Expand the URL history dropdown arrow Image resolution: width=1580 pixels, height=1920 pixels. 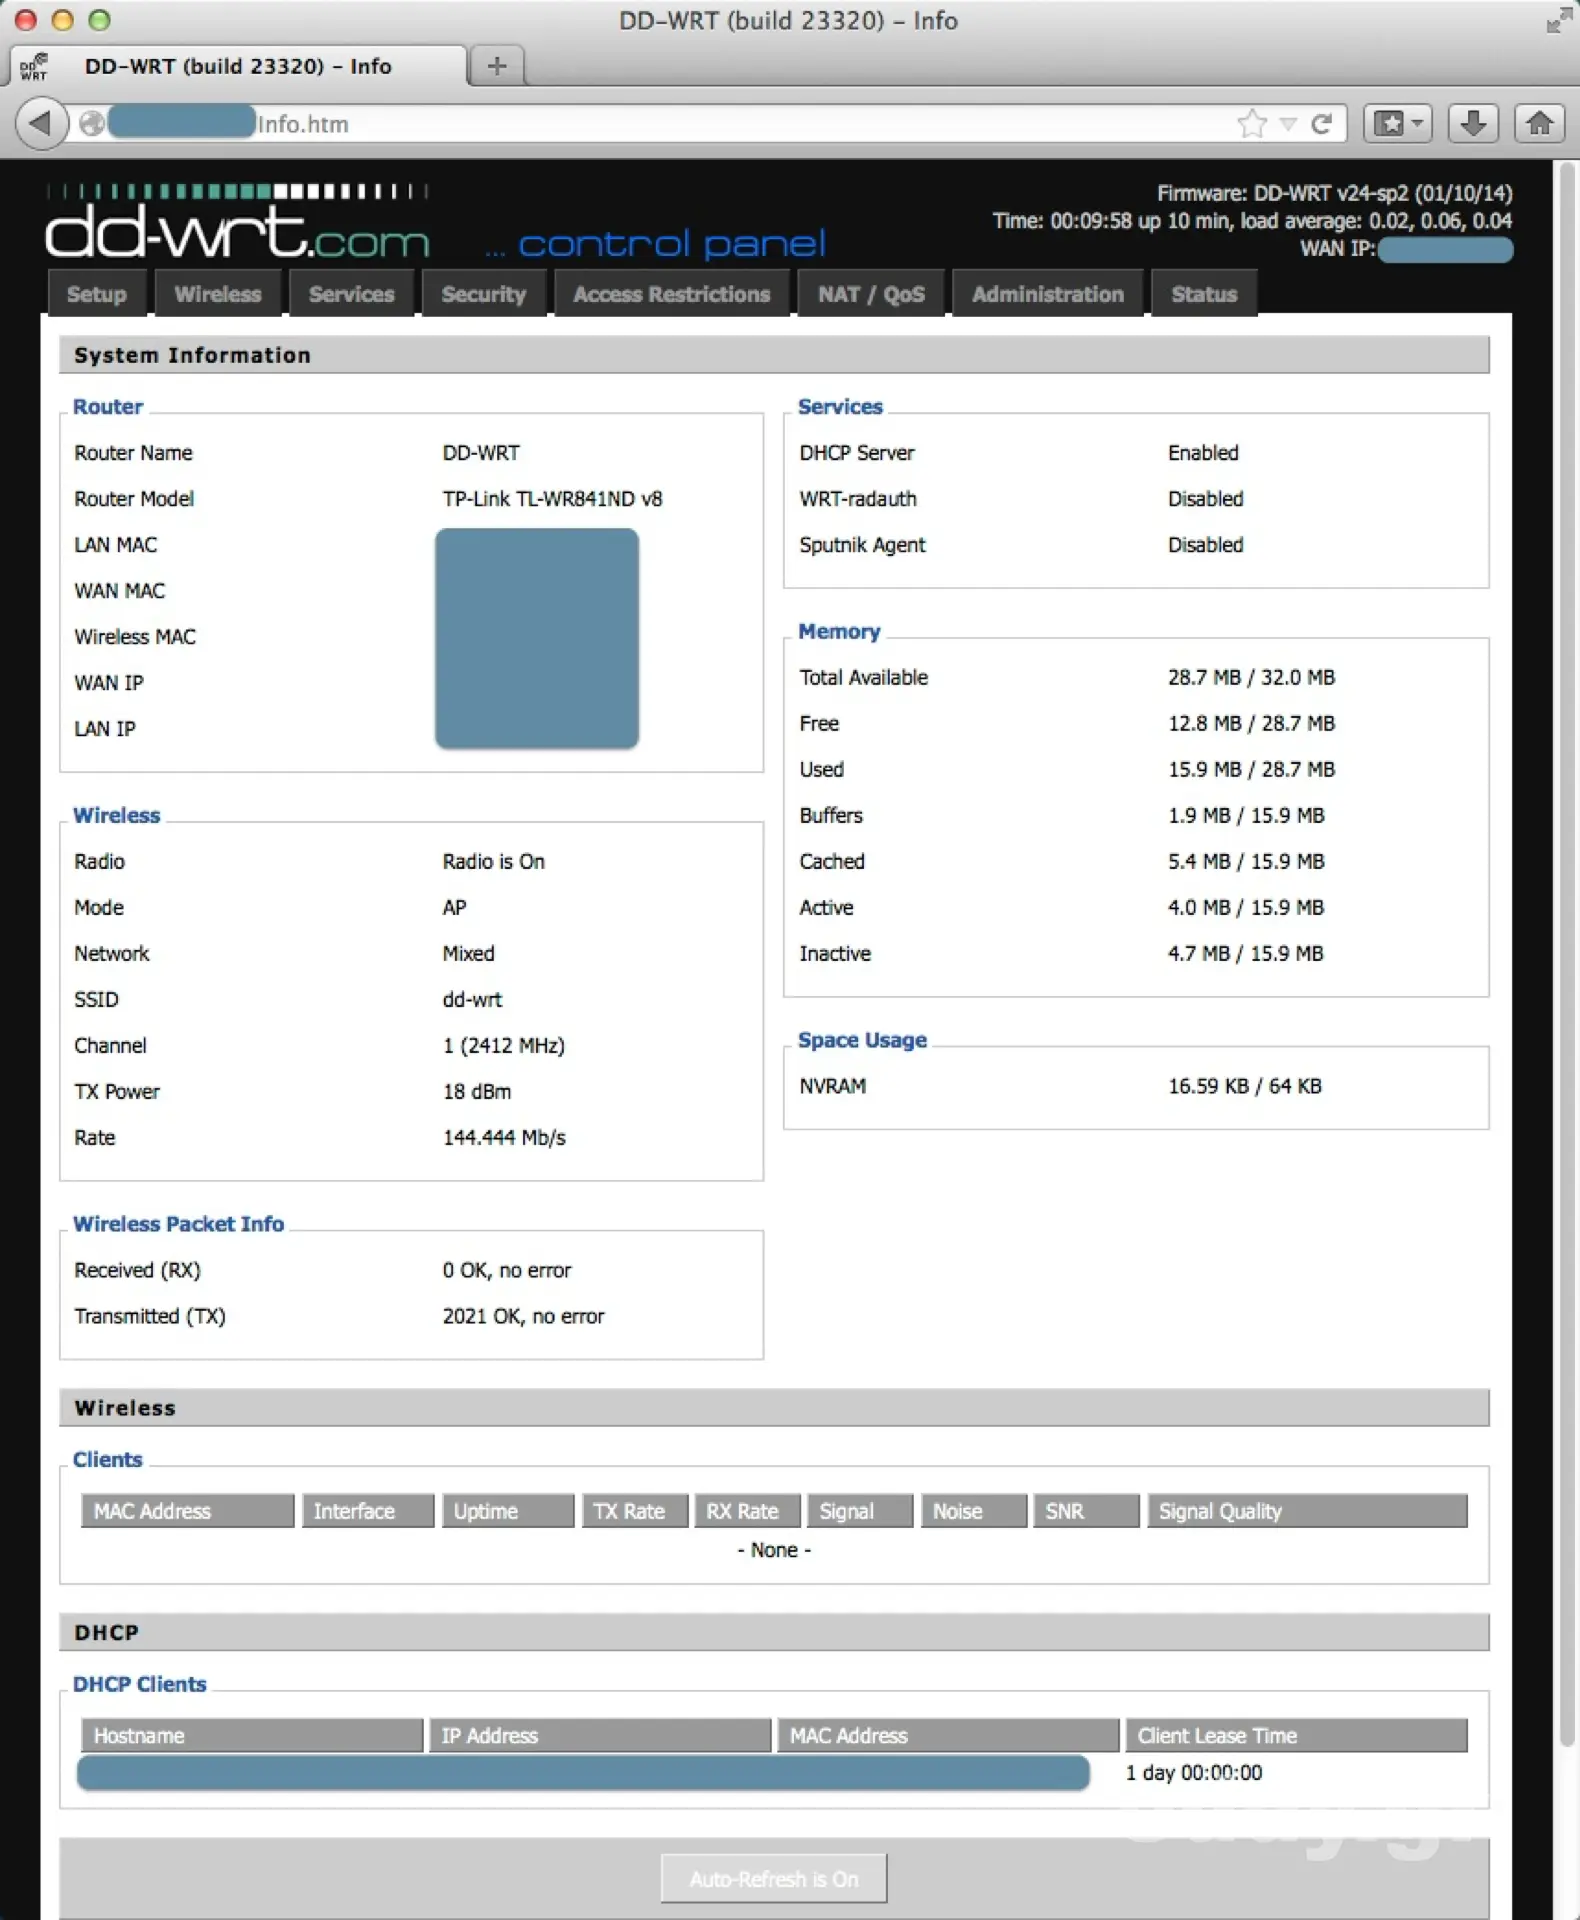[x=1288, y=124]
